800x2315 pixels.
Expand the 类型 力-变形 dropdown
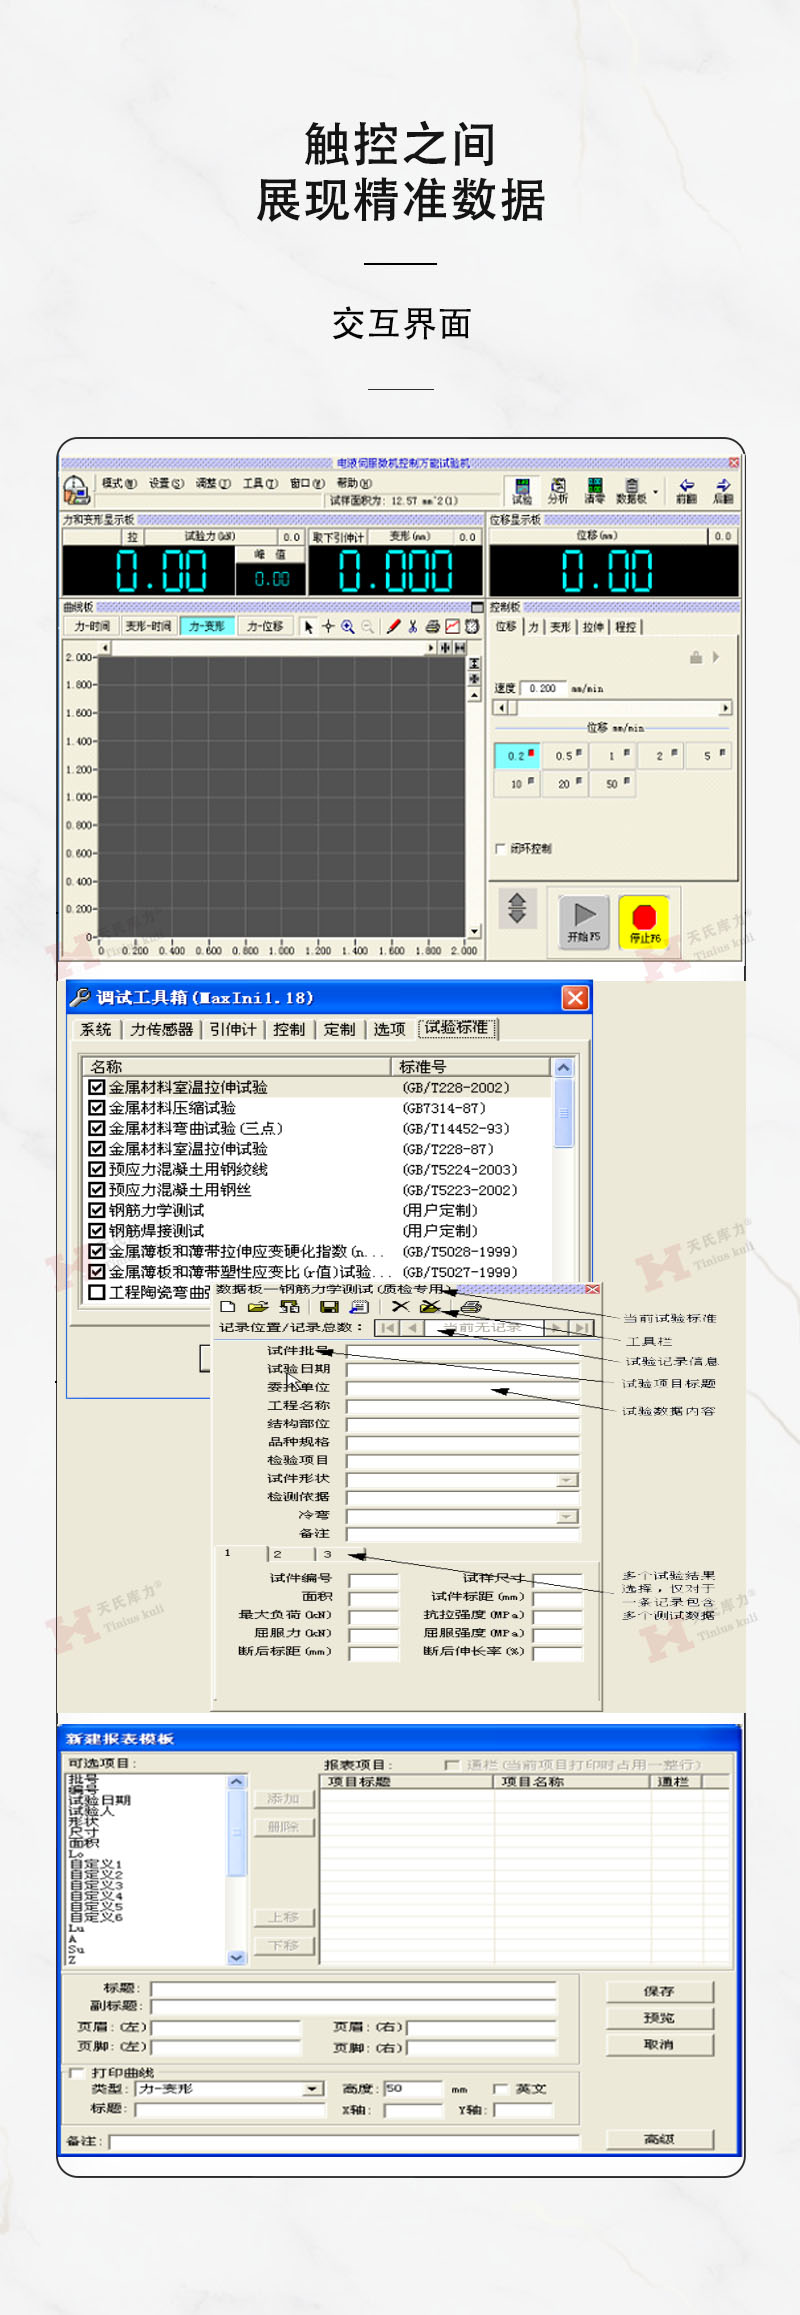pos(313,2089)
